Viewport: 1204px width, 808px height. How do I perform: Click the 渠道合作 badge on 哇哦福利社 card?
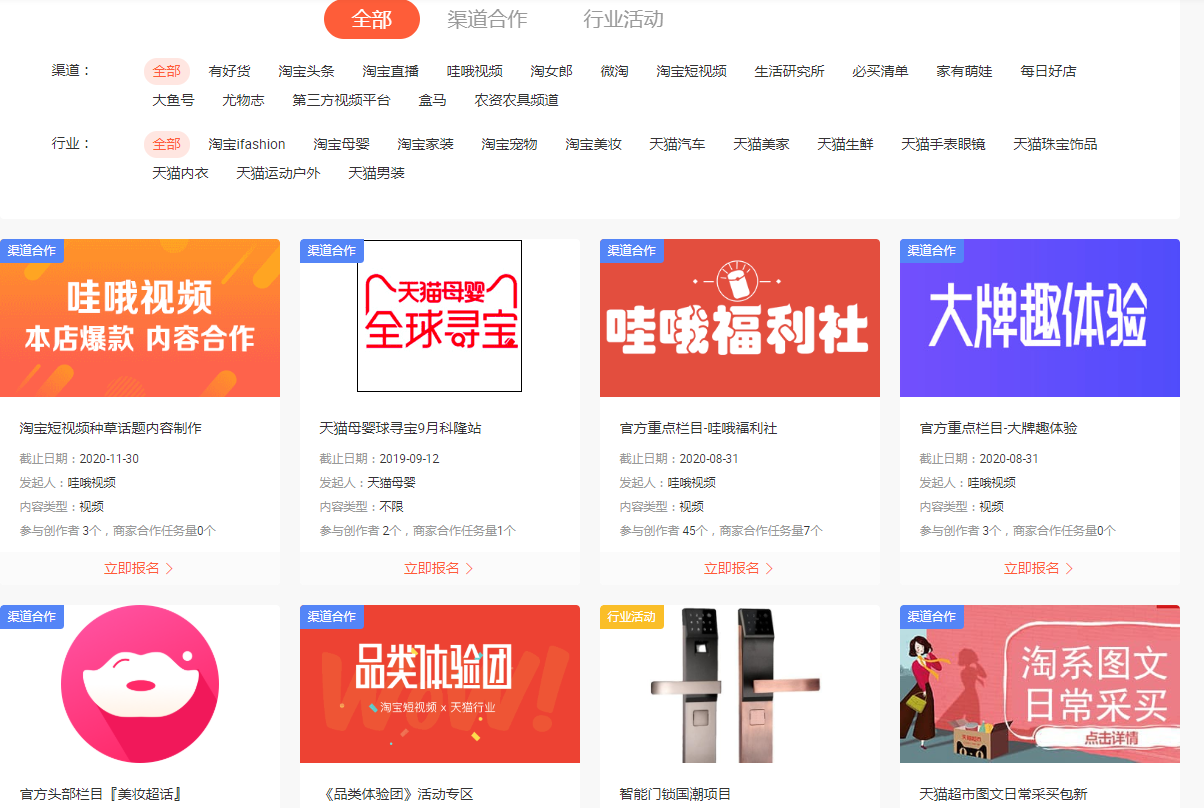coord(632,251)
